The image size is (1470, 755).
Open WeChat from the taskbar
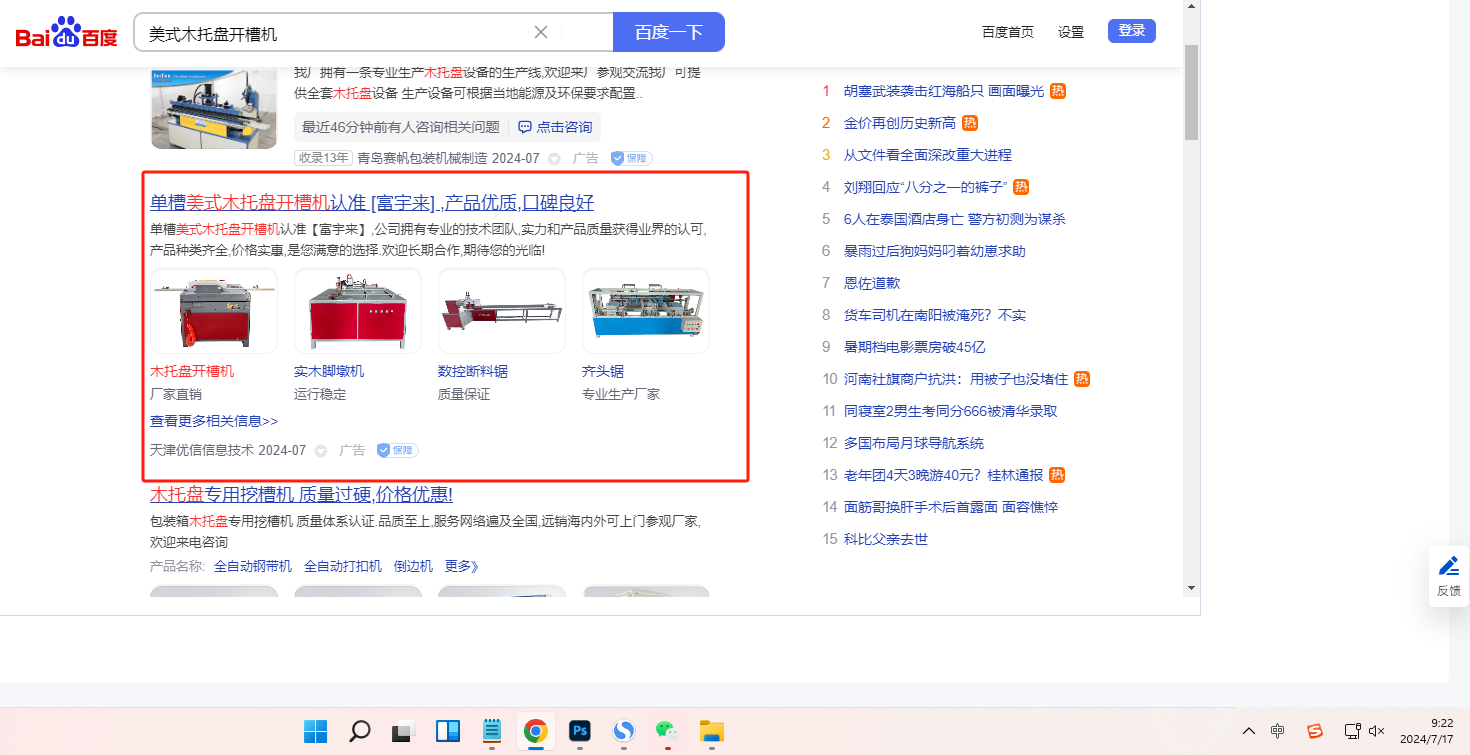point(667,731)
